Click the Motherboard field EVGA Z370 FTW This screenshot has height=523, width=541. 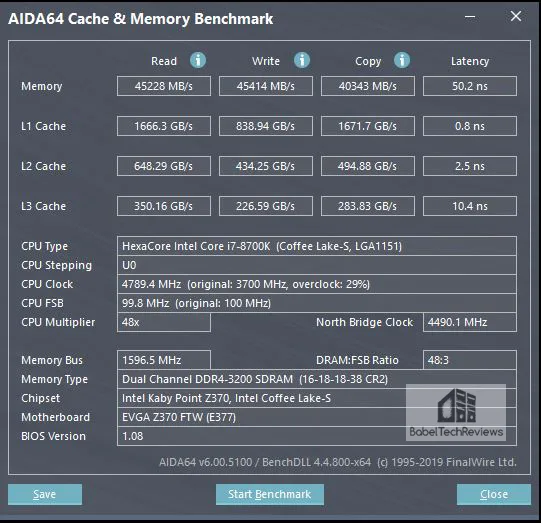317,417
